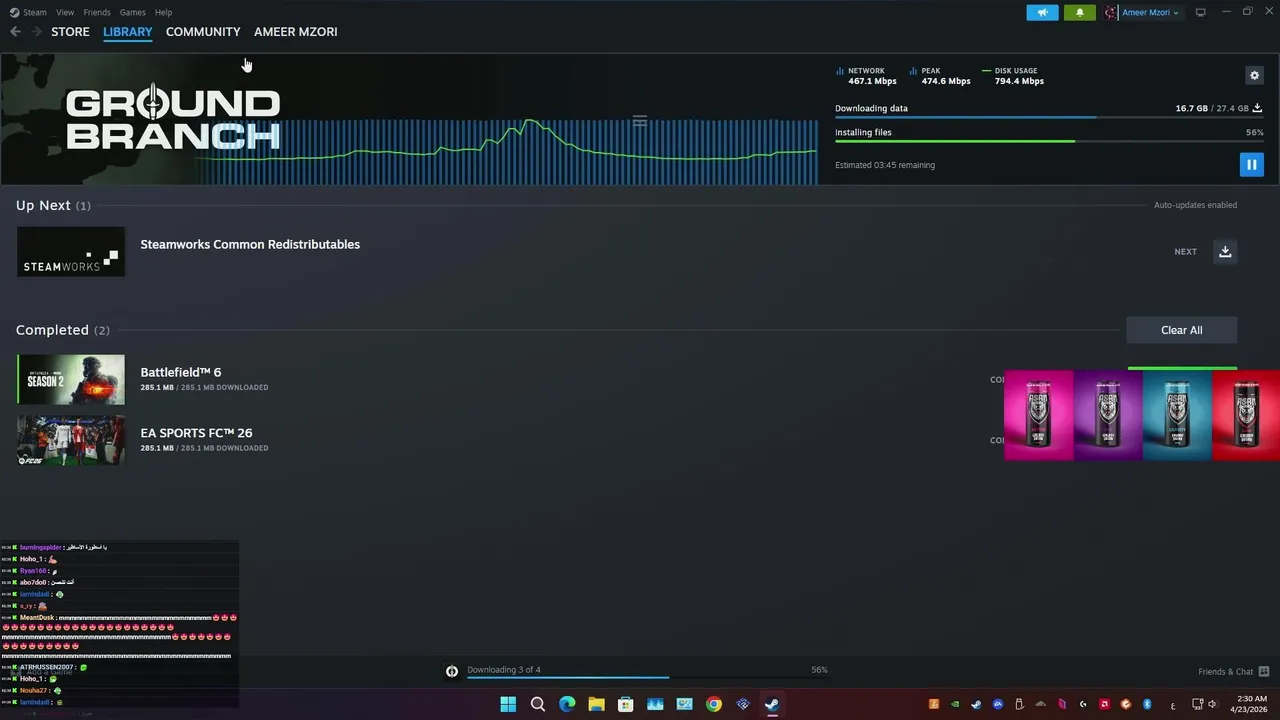1280x720 pixels.
Task: Launch Microsoft Edge from taskbar
Action: [x=567, y=704]
